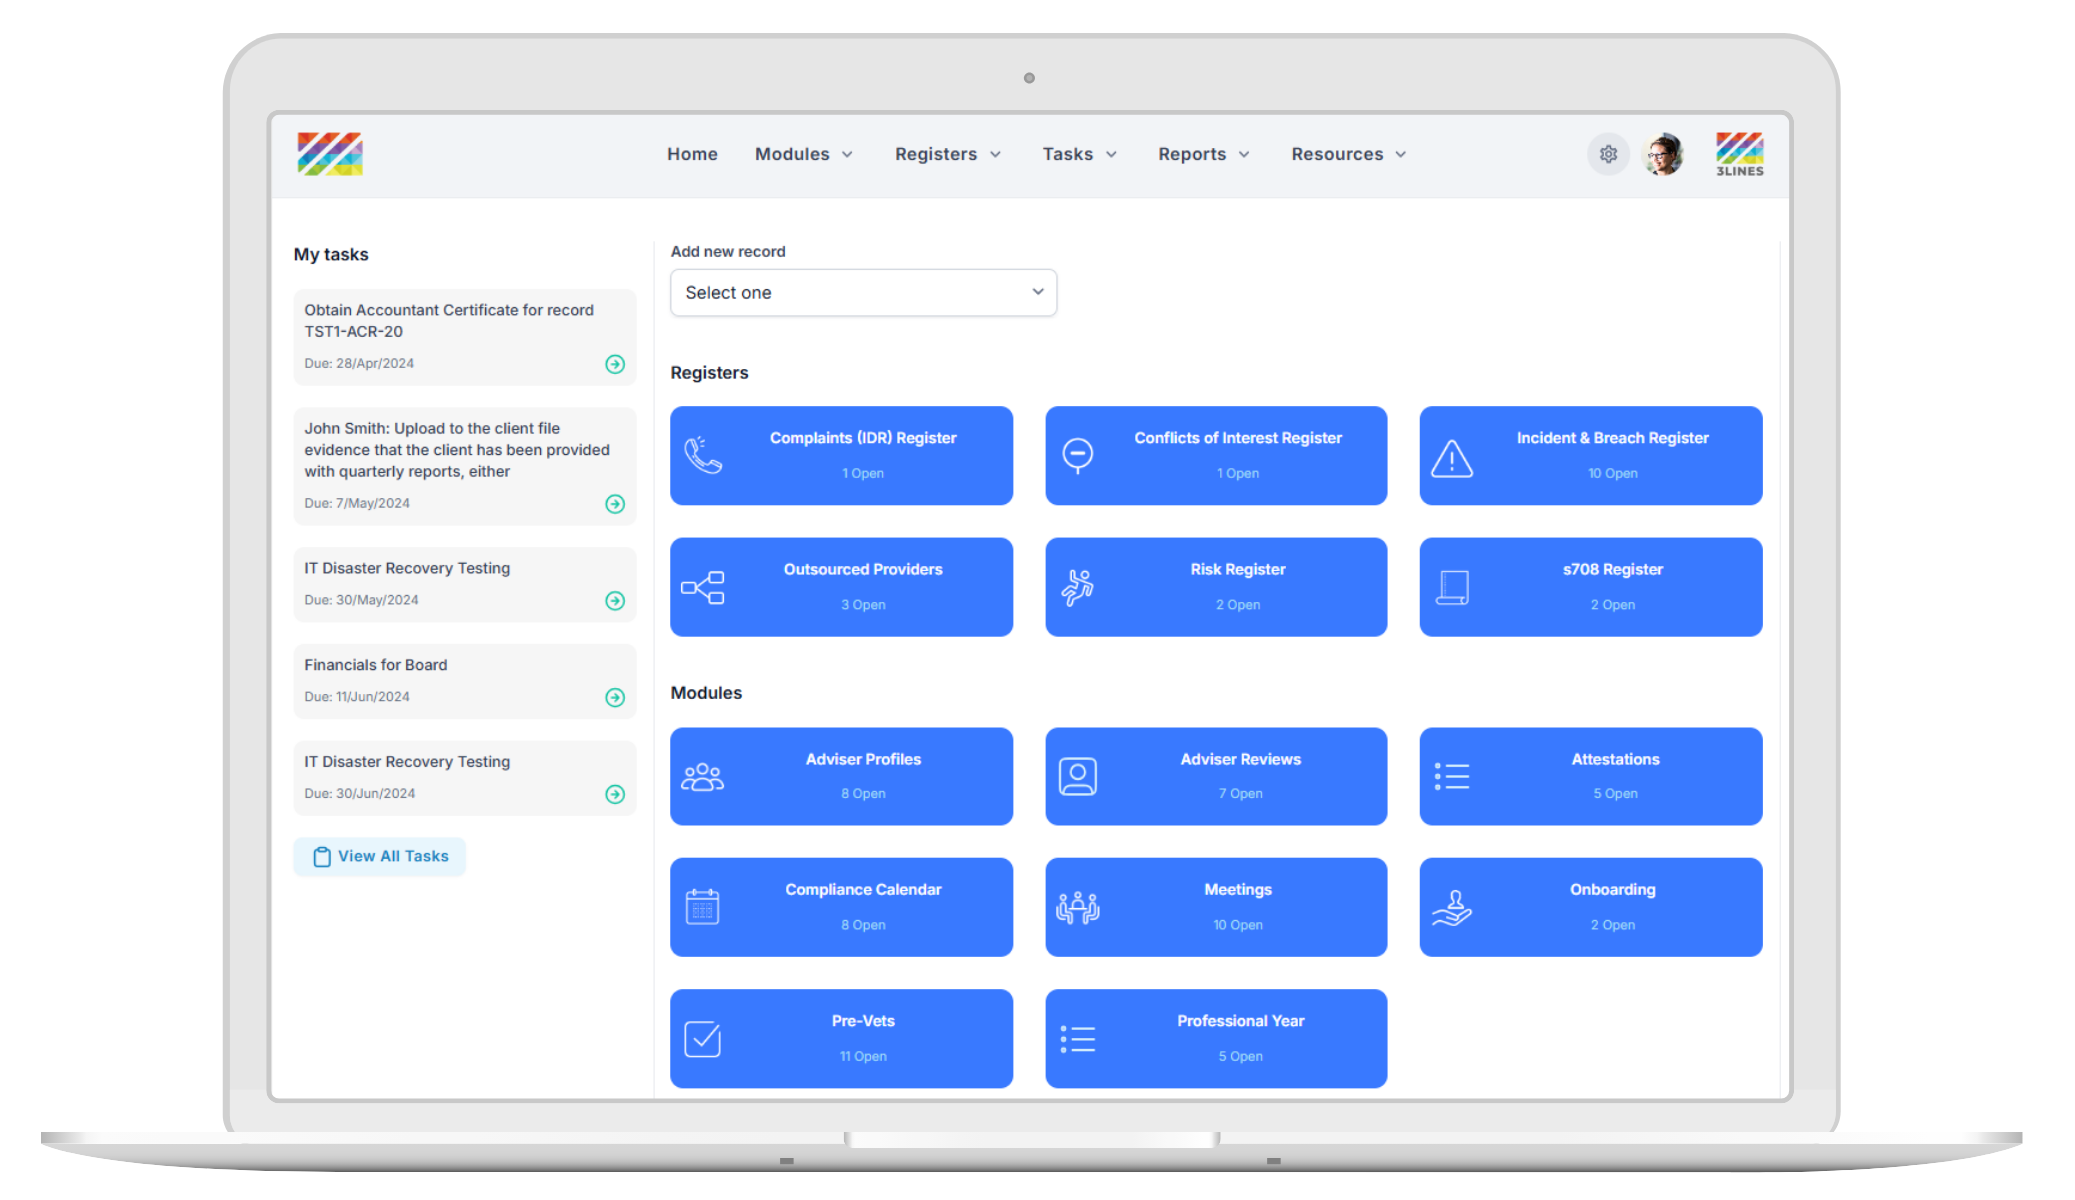Click the Compliance Calendar icon
2075x1200 pixels.
point(702,907)
